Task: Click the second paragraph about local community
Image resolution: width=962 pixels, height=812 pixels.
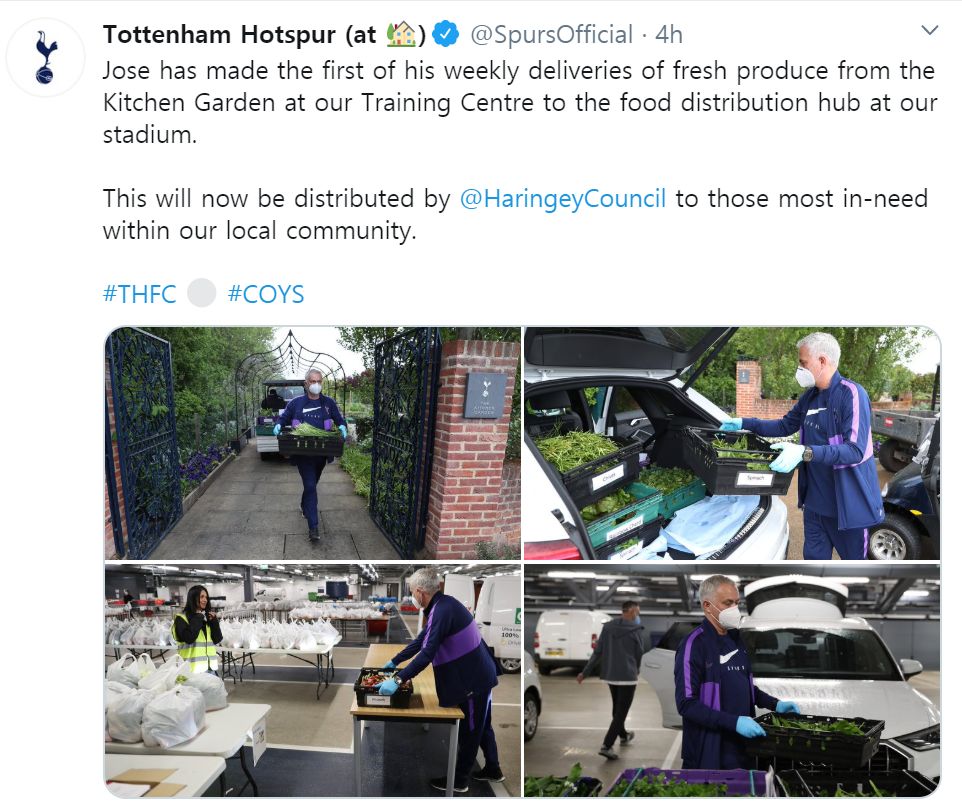Action: (515, 215)
